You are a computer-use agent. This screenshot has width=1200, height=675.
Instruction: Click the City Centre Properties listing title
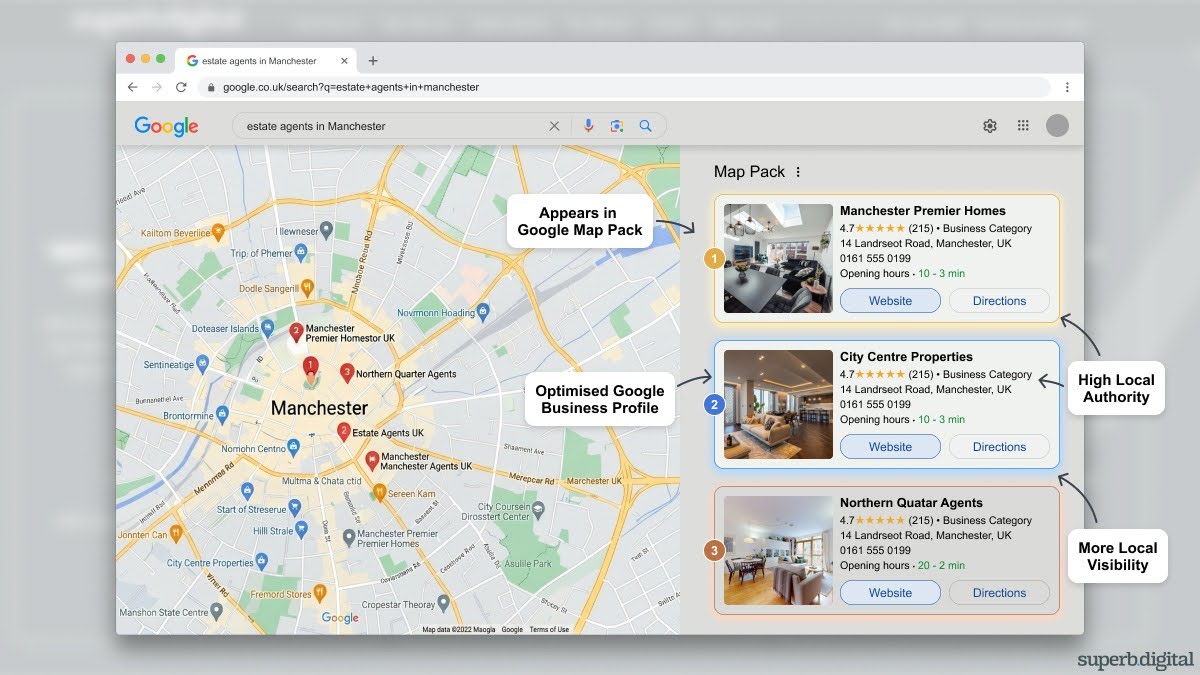pos(906,357)
